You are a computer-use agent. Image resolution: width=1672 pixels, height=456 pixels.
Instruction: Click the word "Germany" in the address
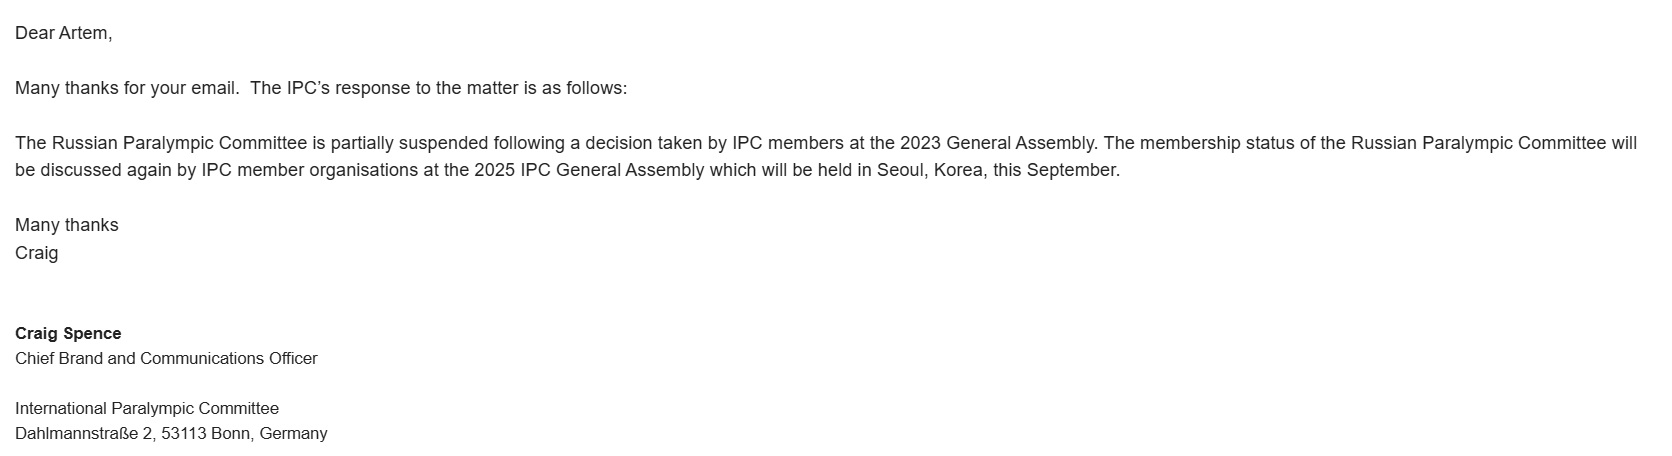point(293,433)
